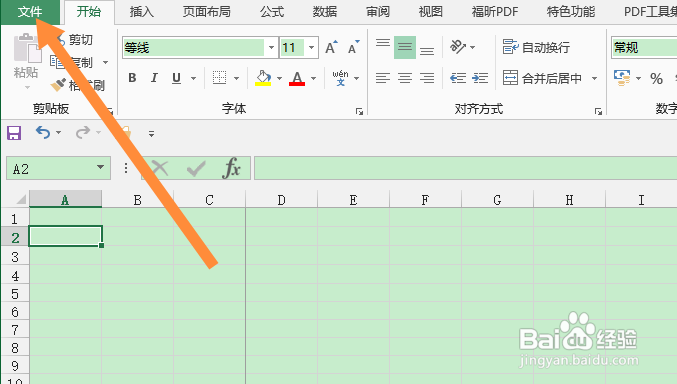
Task: Expand underline style dropdown arrow
Action: (x=193, y=78)
